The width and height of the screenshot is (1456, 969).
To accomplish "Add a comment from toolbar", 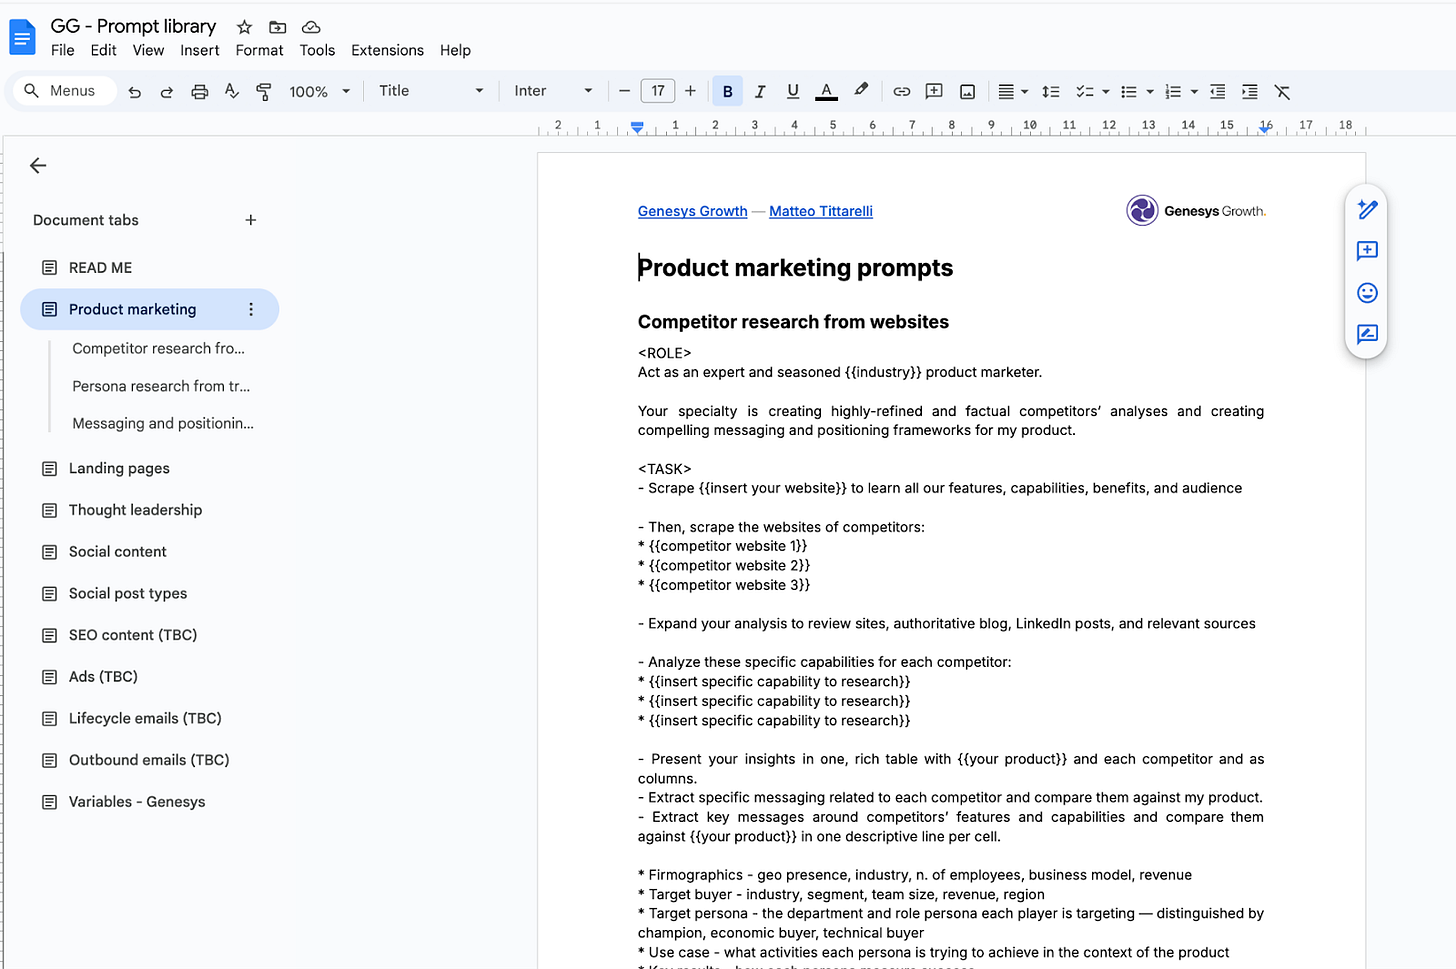I will pos(934,92).
